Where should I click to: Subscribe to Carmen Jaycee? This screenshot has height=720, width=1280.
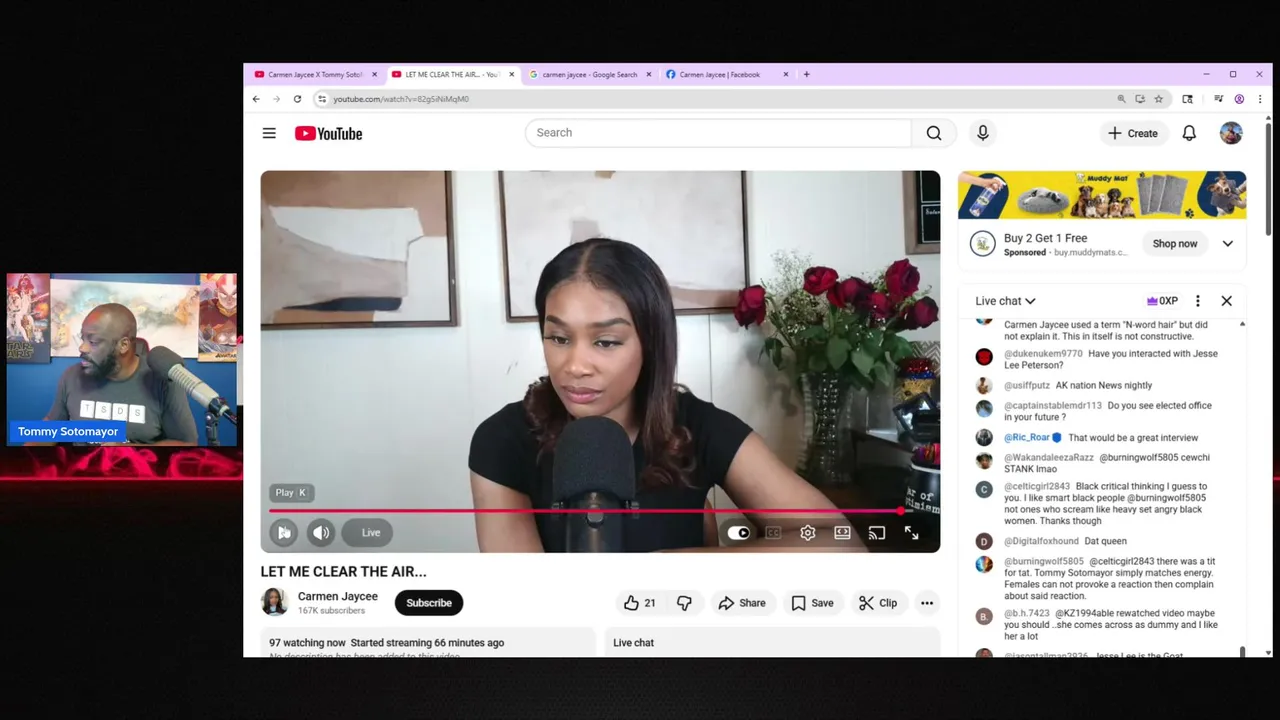click(x=429, y=603)
